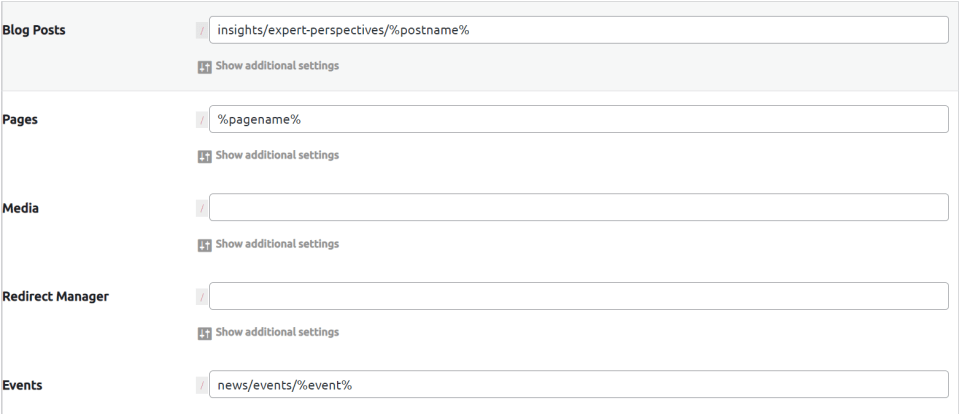Reveal additional settings text for Redirect Manager
This screenshot has width=960, height=414.
pyautogui.click(x=277, y=332)
